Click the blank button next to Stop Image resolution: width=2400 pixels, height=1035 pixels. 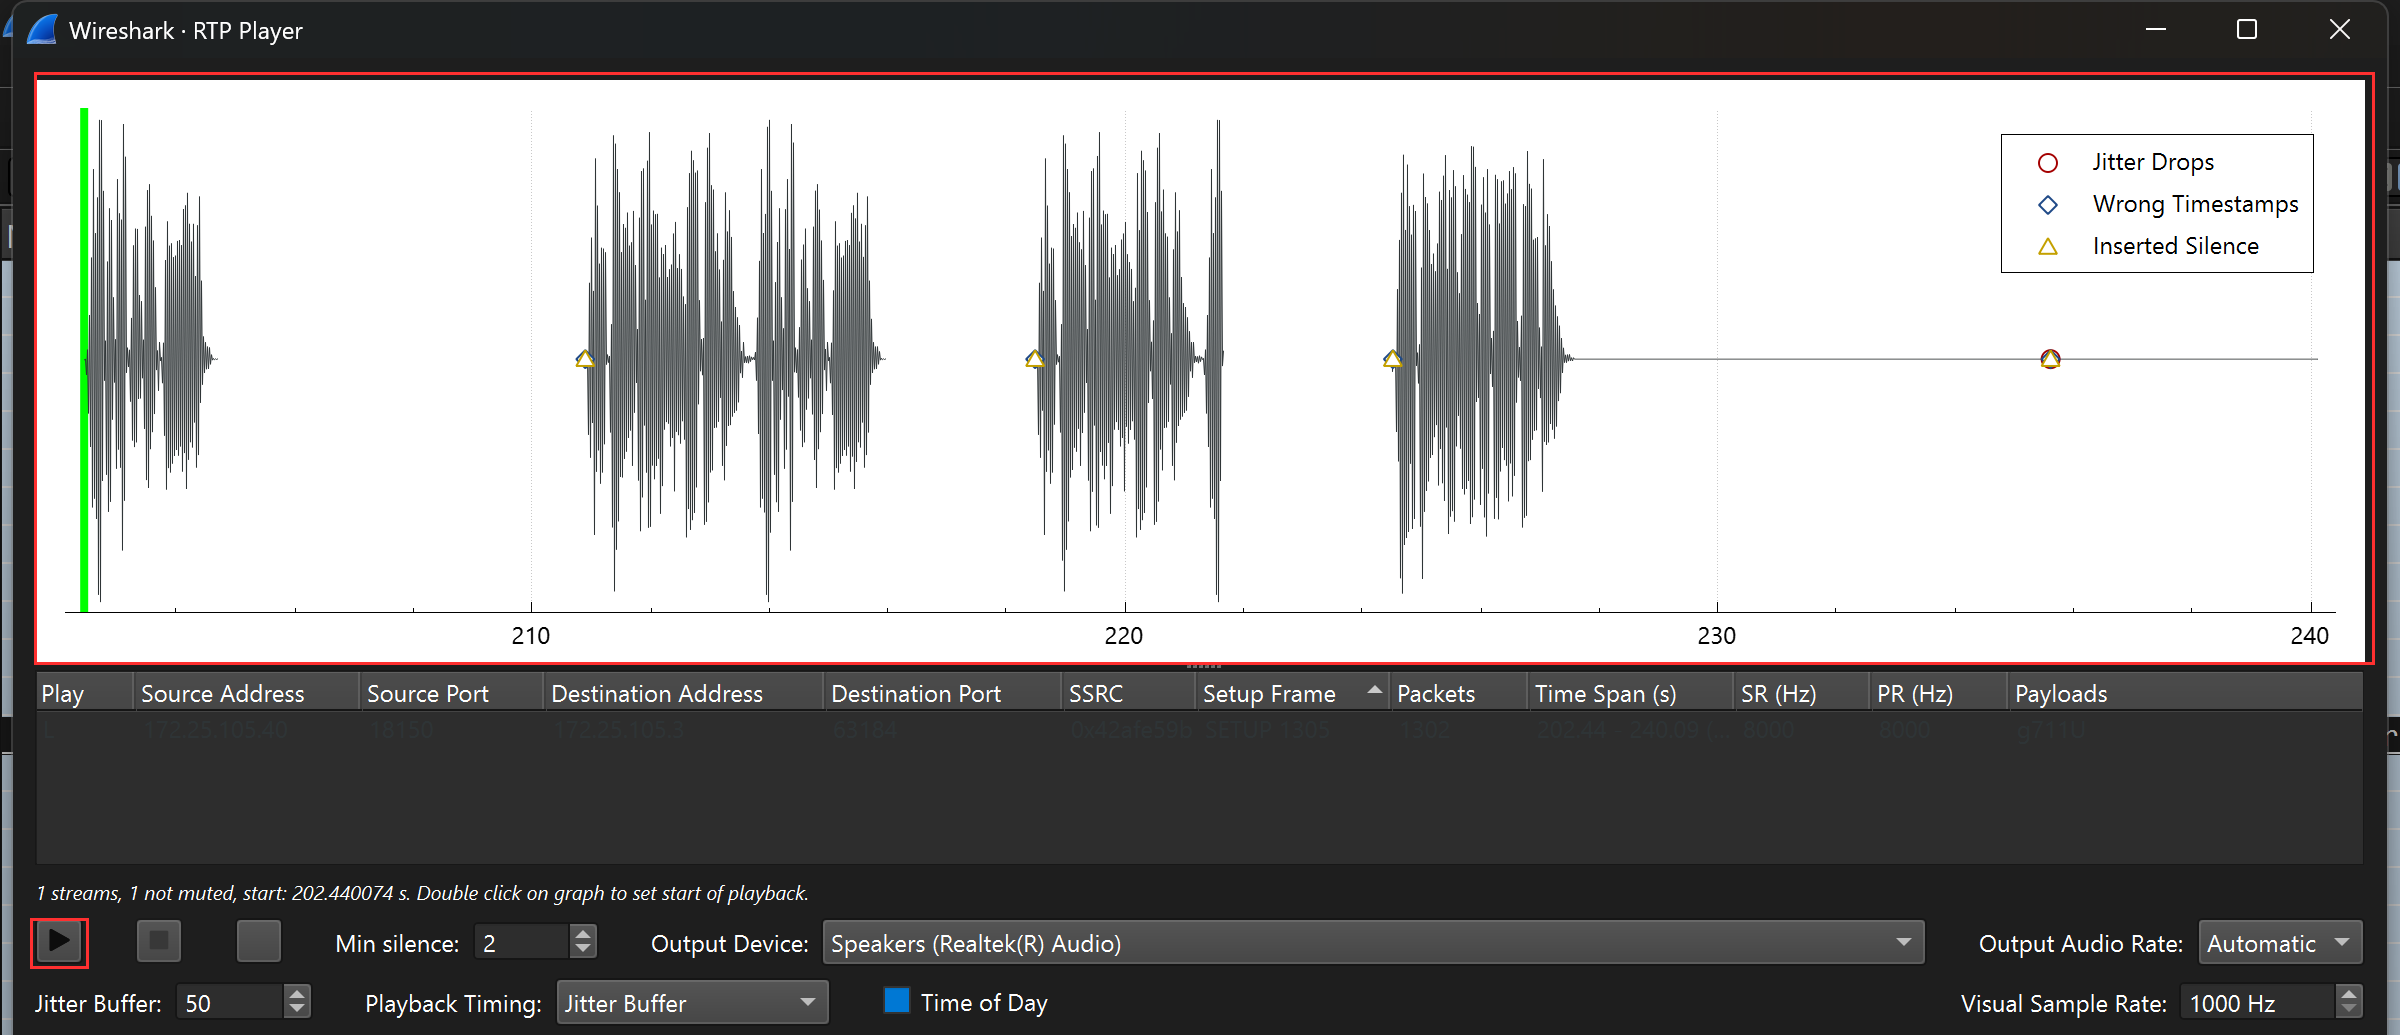point(258,942)
